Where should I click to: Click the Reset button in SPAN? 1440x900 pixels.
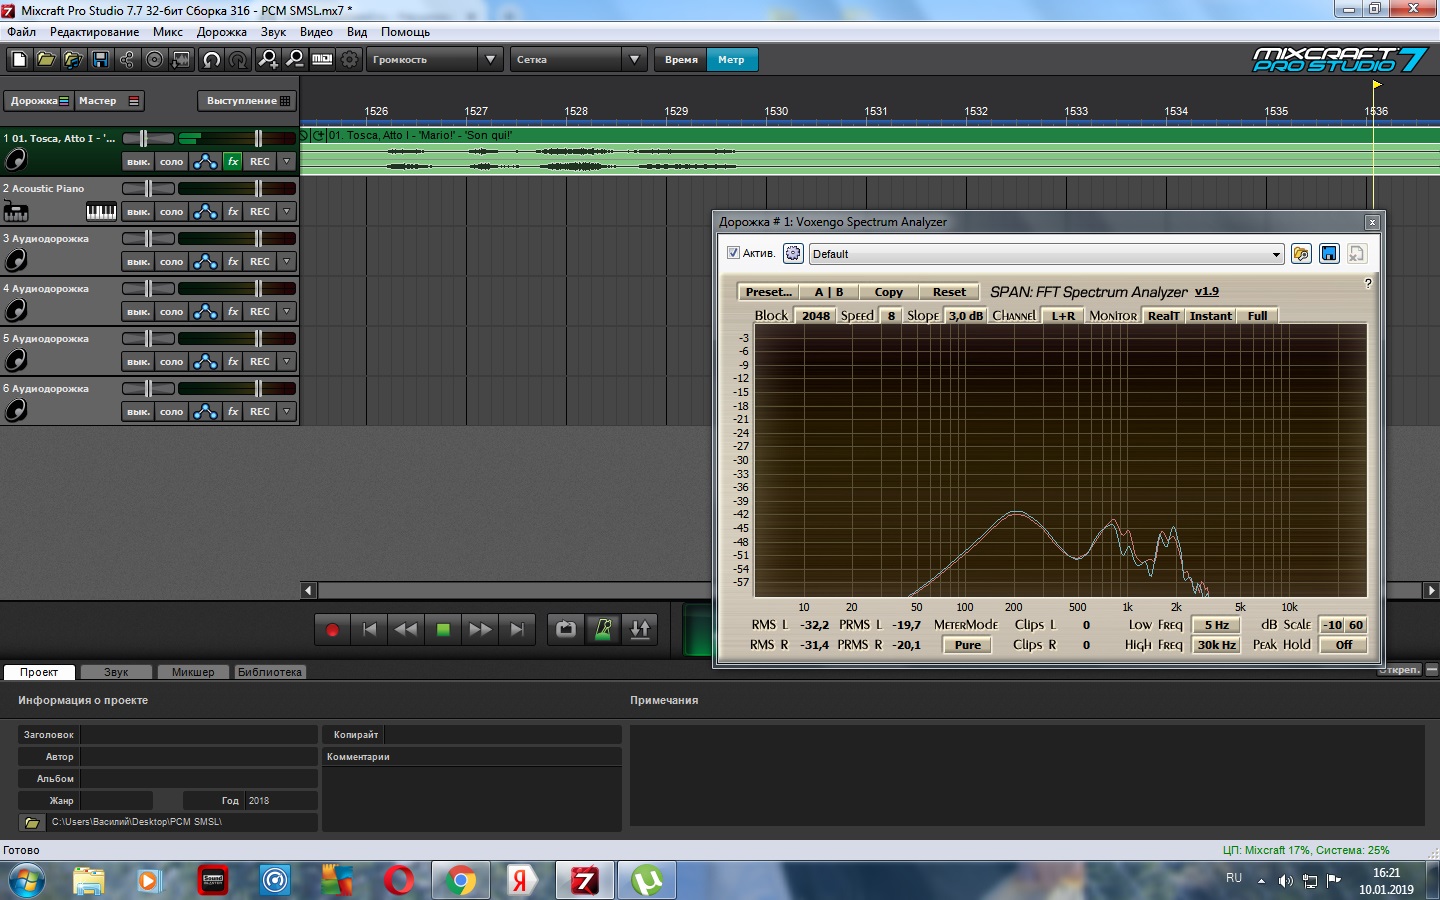949,292
